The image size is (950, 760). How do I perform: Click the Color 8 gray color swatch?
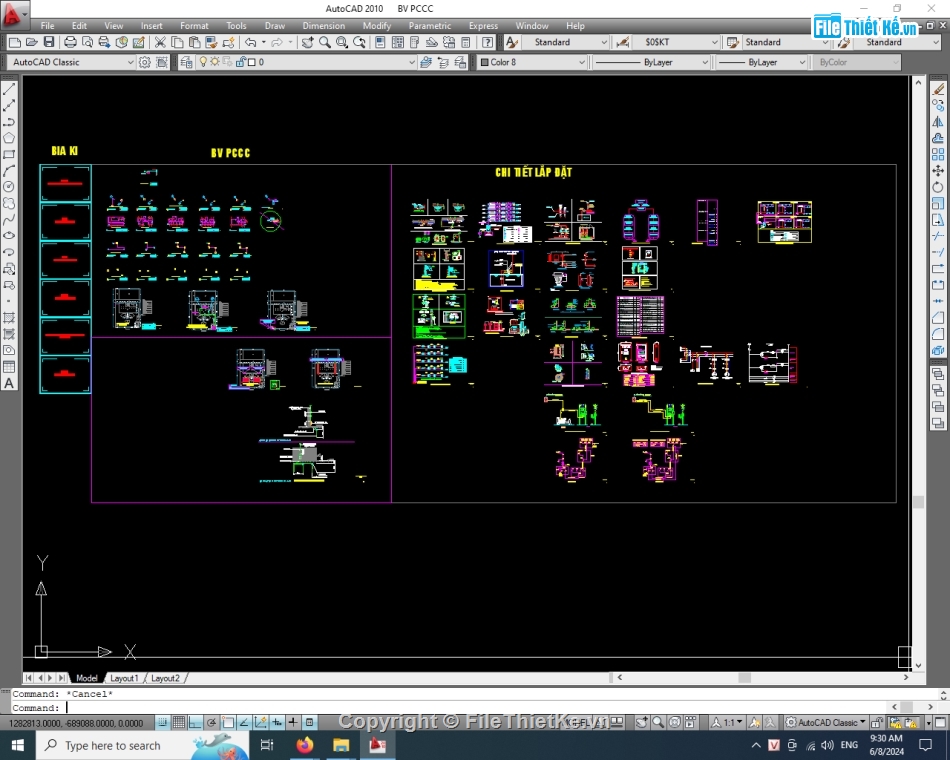[485, 62]
